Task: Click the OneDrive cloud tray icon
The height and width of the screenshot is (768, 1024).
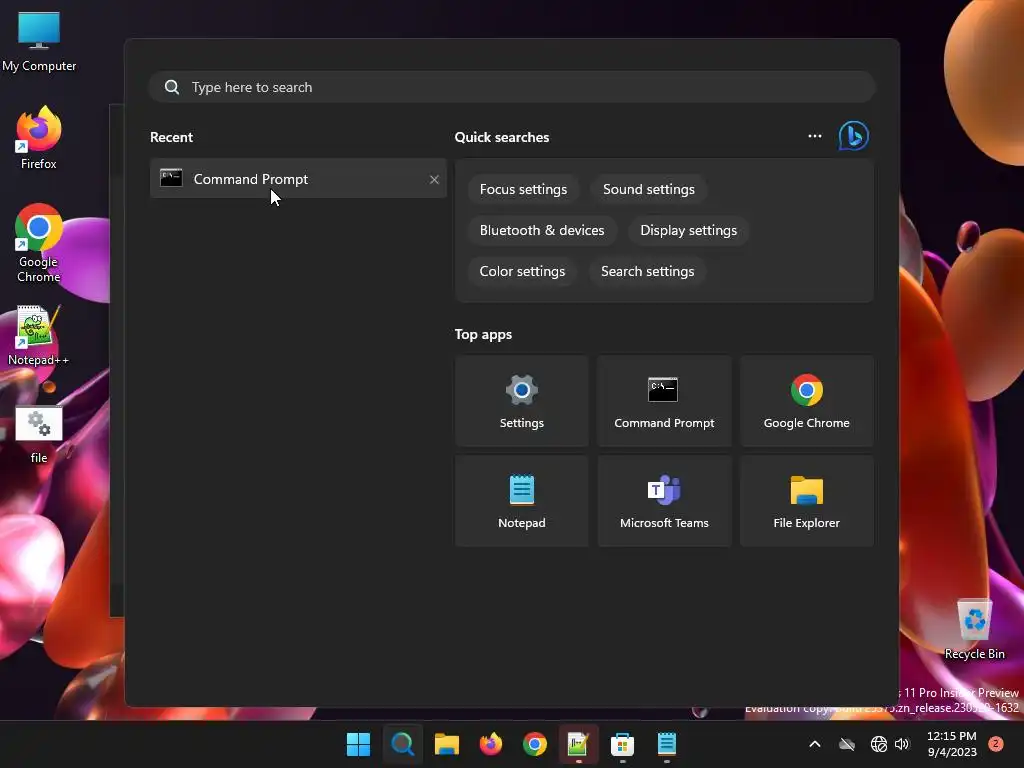Action: (847, 744)
